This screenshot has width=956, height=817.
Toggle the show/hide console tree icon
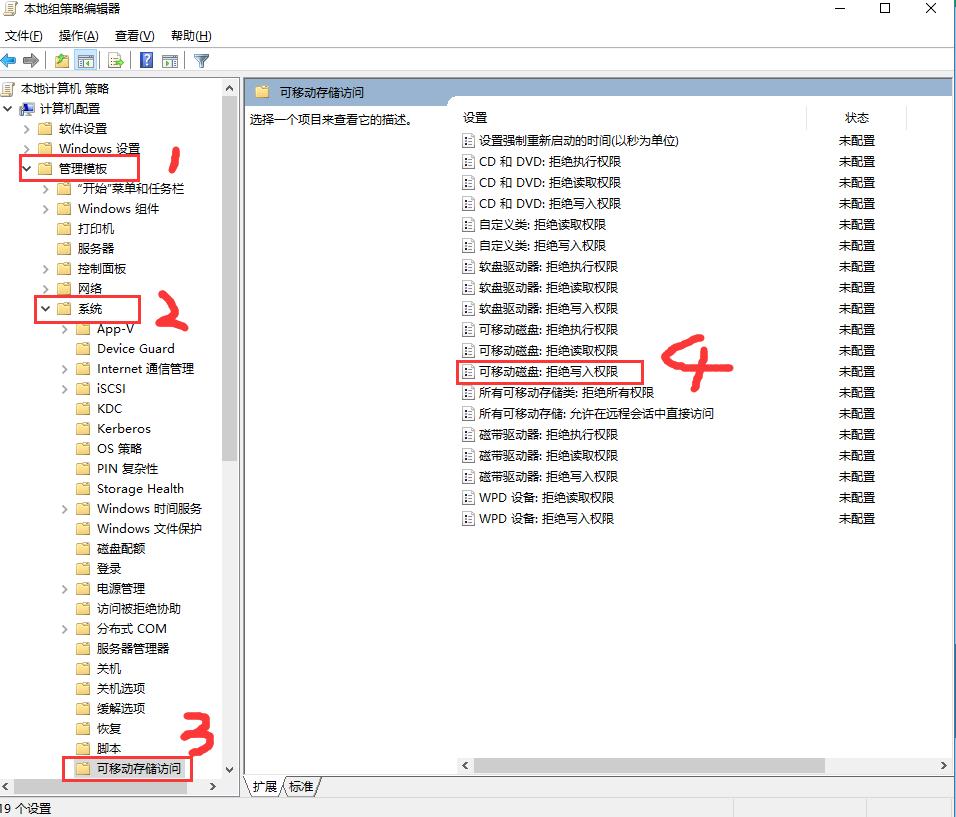coord(86,60)
